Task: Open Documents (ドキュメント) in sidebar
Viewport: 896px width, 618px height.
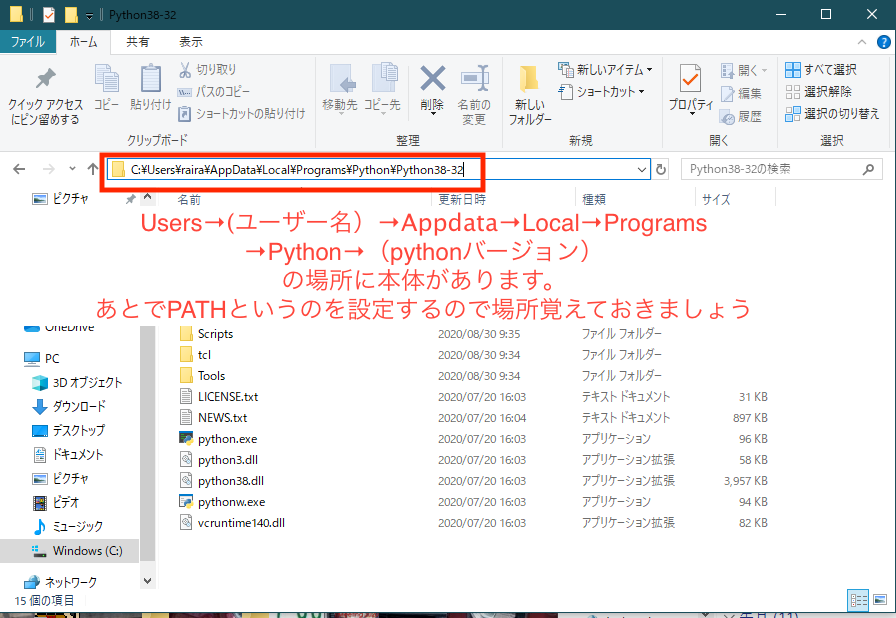Action: (x=68, y=454)
